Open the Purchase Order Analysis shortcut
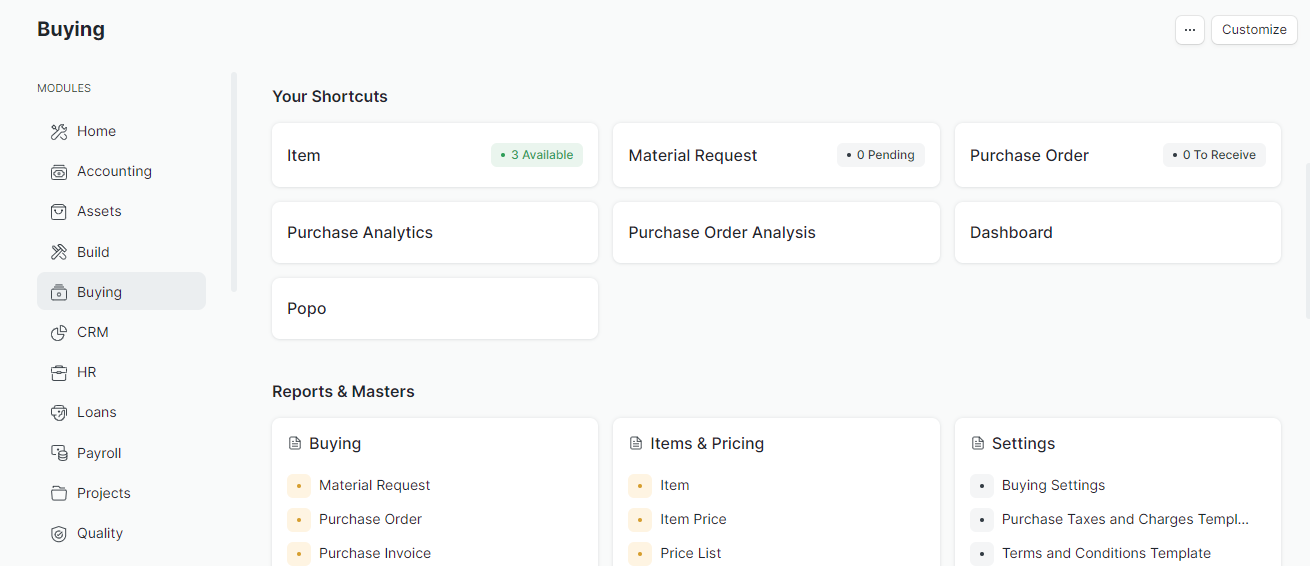This screenshot has width=1310, height=566. pyautogui.click(x=775, y=232)
